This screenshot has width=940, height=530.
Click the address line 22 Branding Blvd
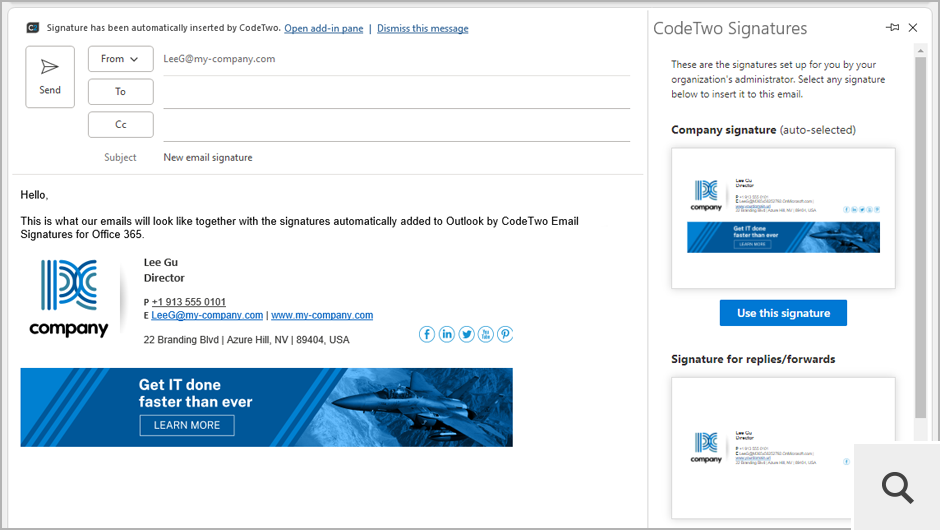pos(246,339)
